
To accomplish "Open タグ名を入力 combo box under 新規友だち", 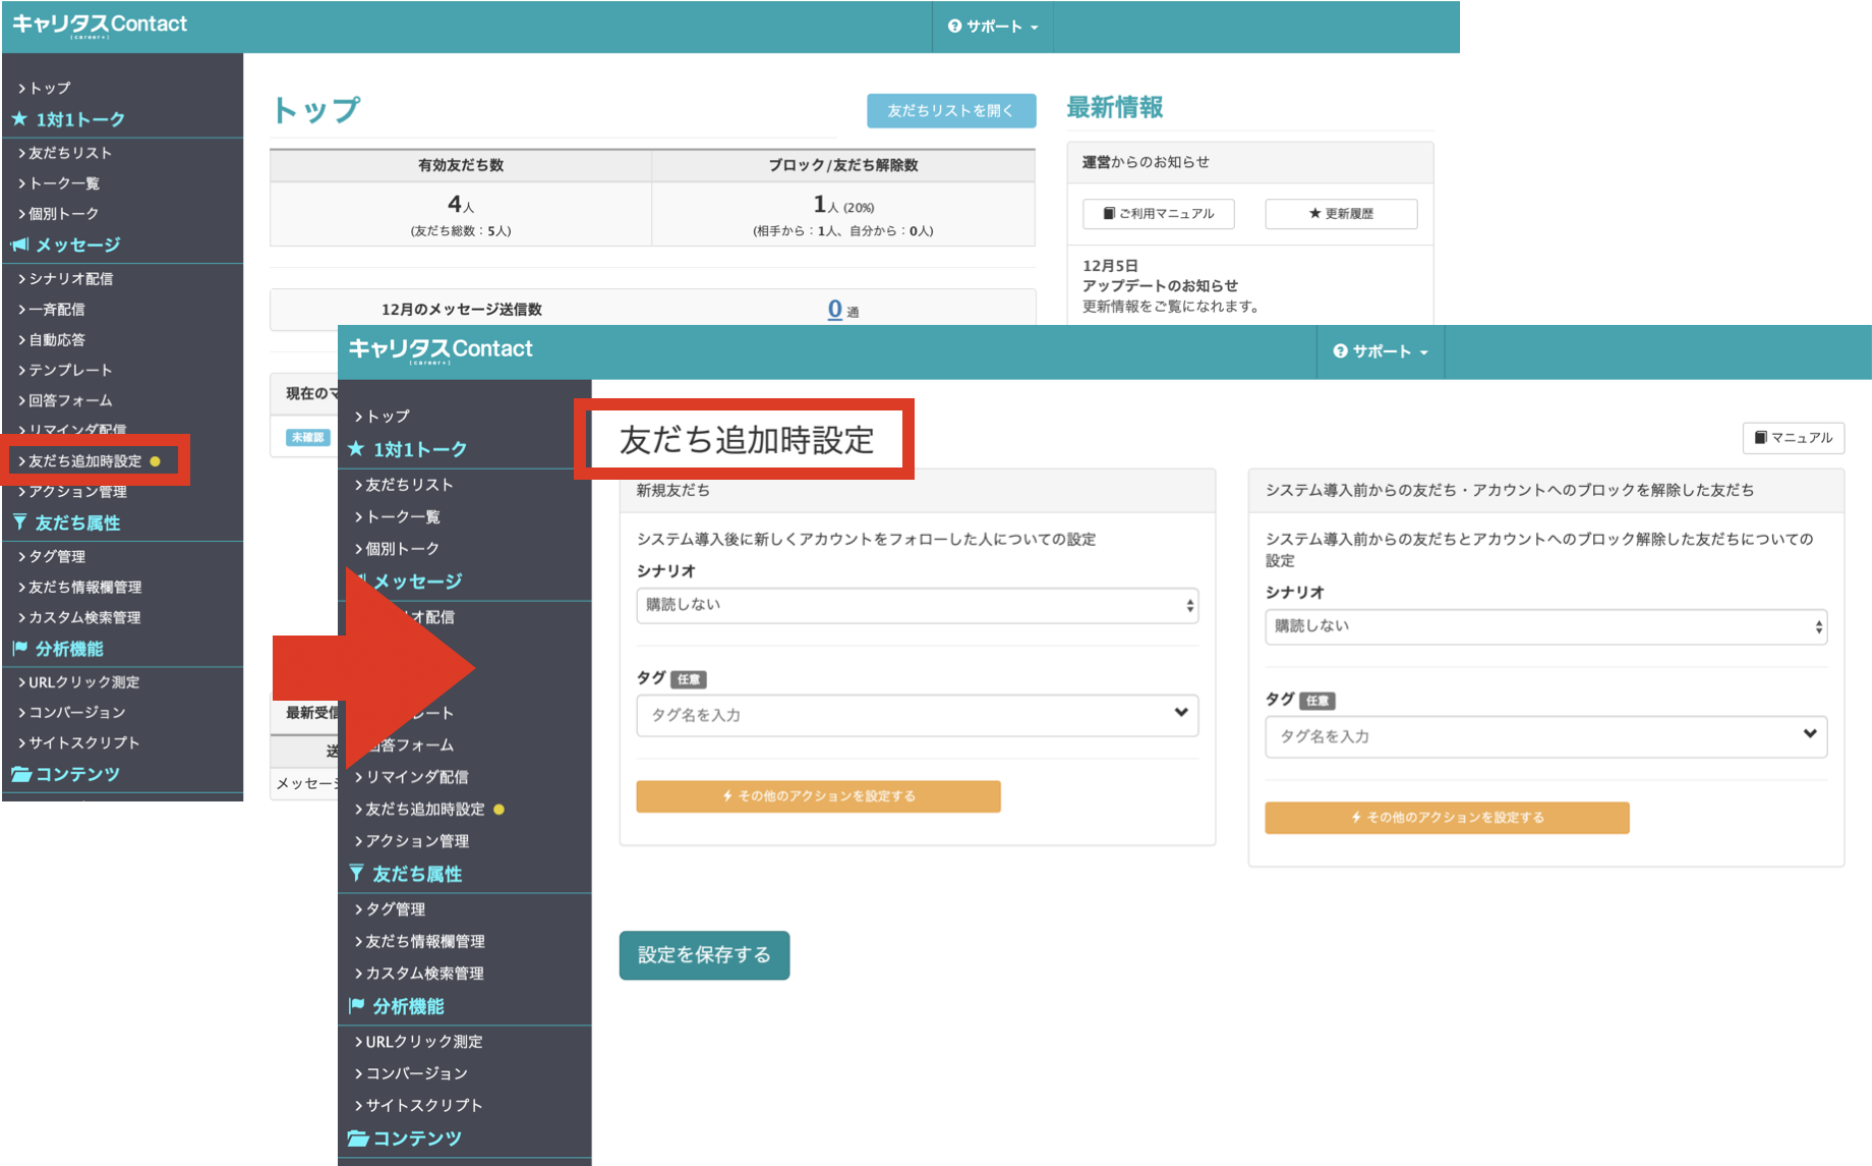I will [x=917, y=715].
